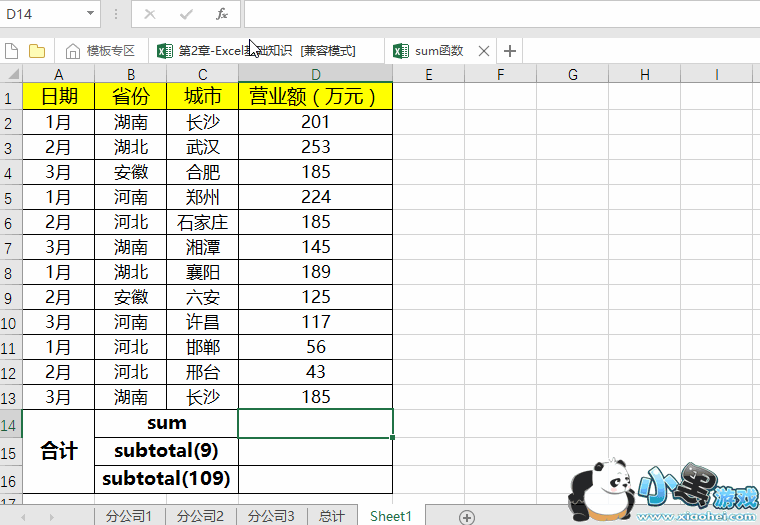Select the cell with value 145
The width and height of the screenshot is (760, 525).
click(x=316, y=247)
